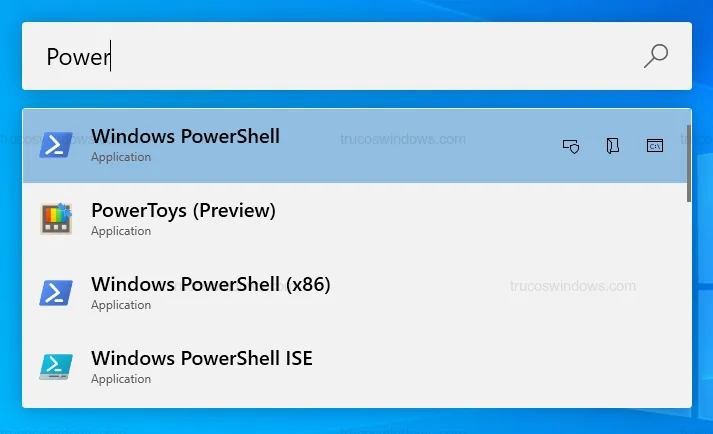Click empty space in the PowerToys (Preview) row
Image resolution: width=713 pixels, height=434 pixels.
coord(480,220)
